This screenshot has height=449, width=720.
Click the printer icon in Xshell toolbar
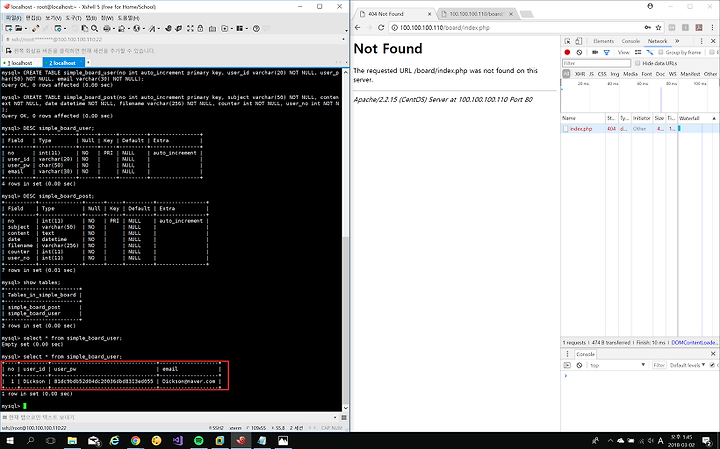(107, 28)
